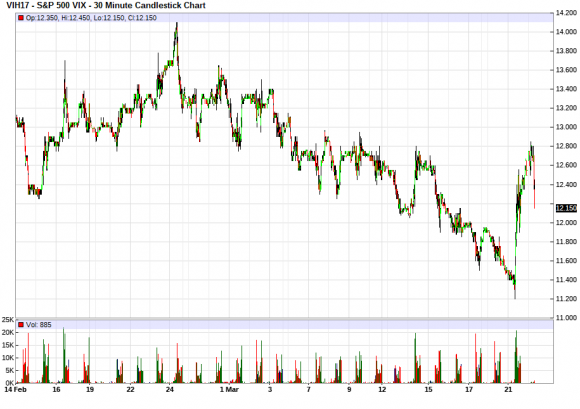Click the '14 Feb' date axis label

click(16, 390)
